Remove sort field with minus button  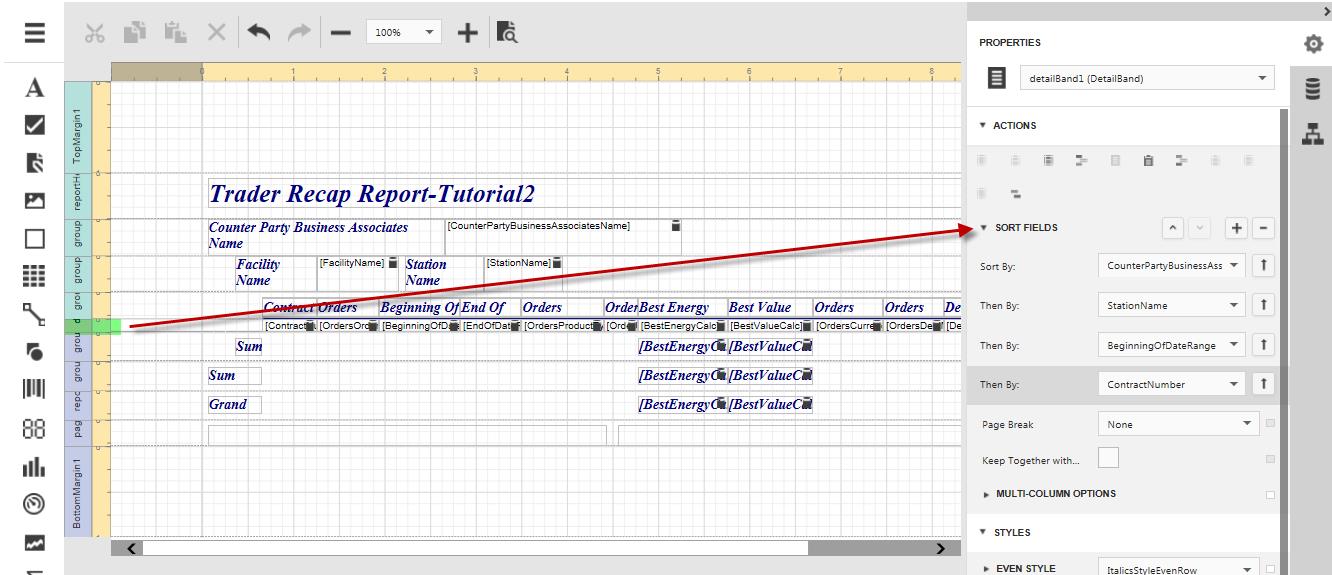pyautogui.click(x=1264, y=228)
